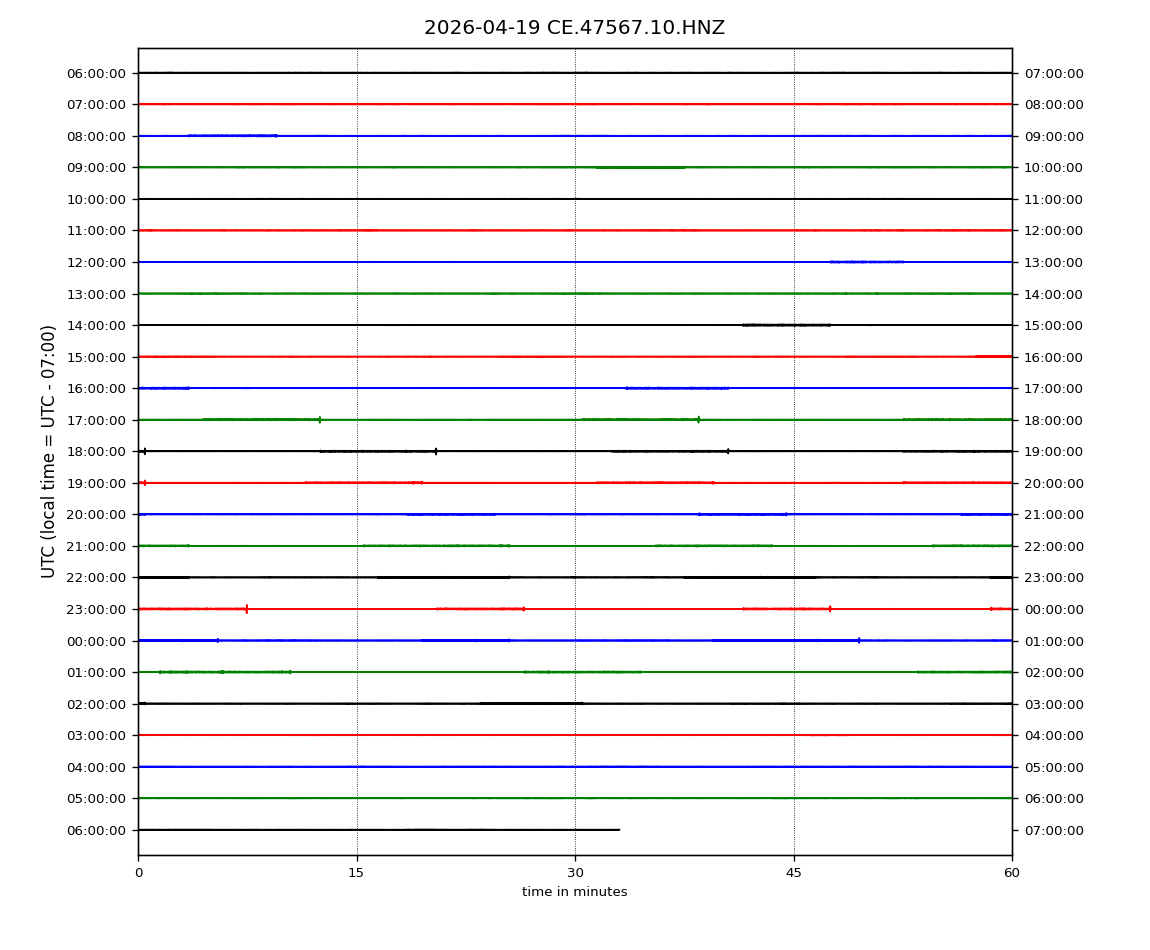Image resolution: width=1150 pixels, height=950 pixels.
Task: Click the black 18:00 trace spike near minute 20
Action: coord(436,451)
